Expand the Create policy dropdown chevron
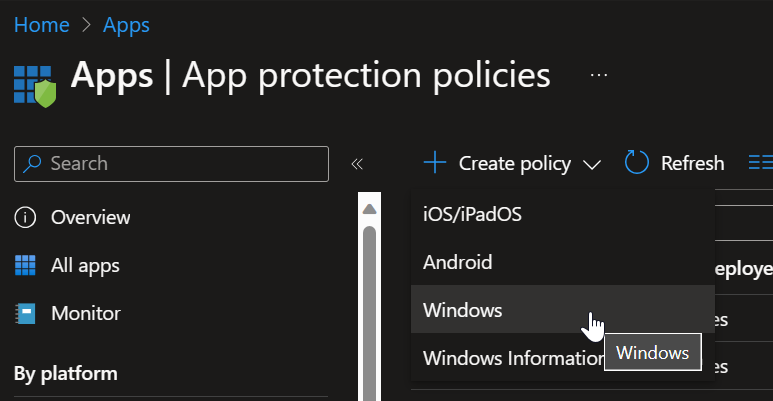773x401 pixels. pyautogui.click(x=591, y=164)
